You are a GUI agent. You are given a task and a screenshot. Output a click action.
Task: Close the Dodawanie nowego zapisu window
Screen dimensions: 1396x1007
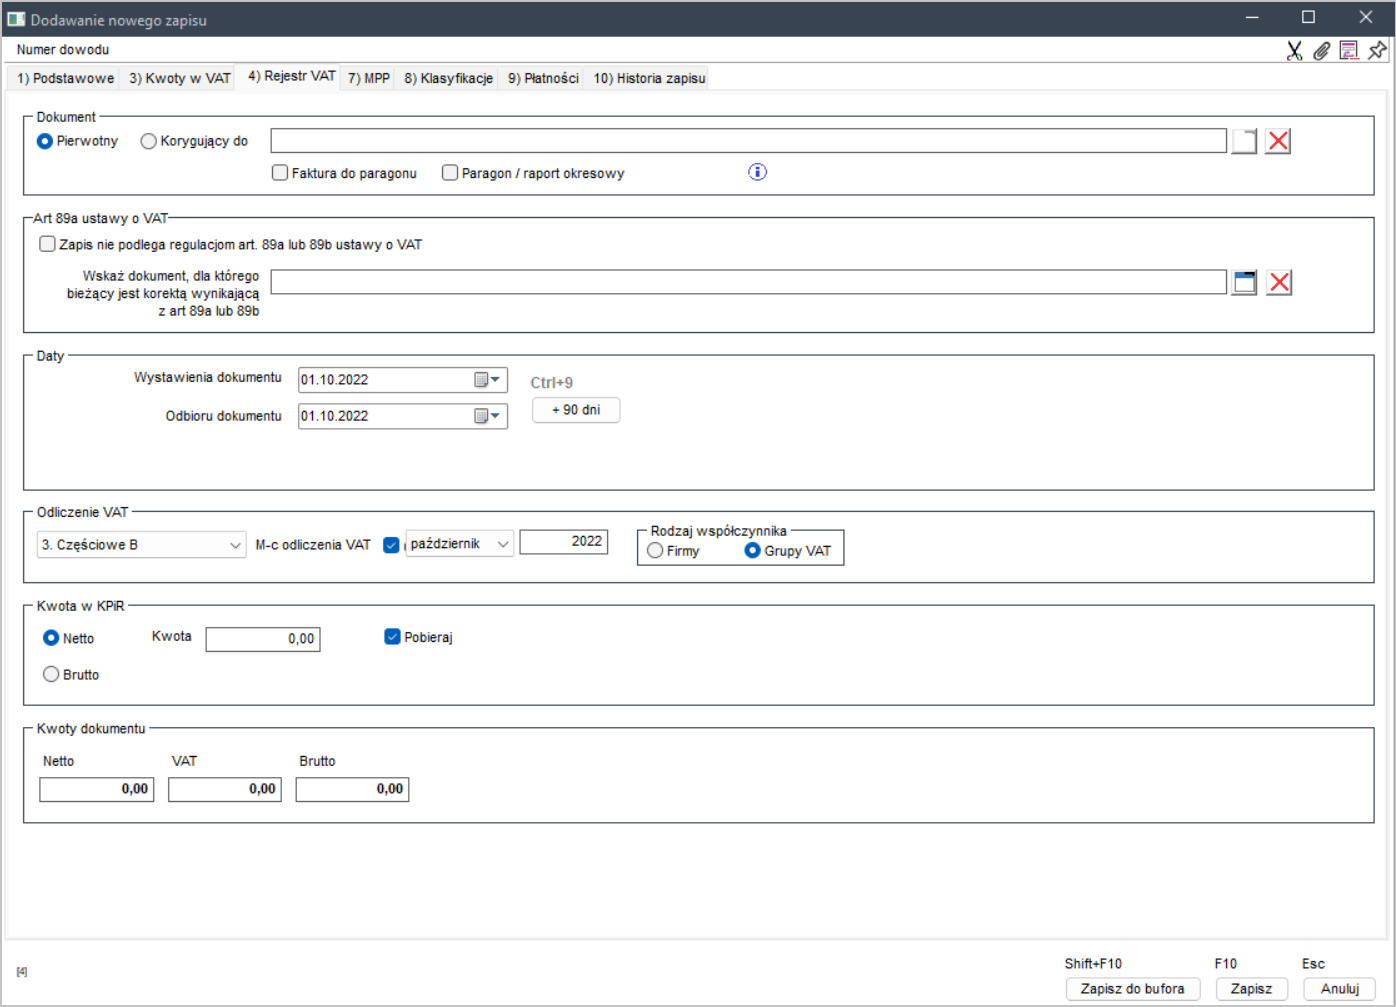pos(1366,18)
